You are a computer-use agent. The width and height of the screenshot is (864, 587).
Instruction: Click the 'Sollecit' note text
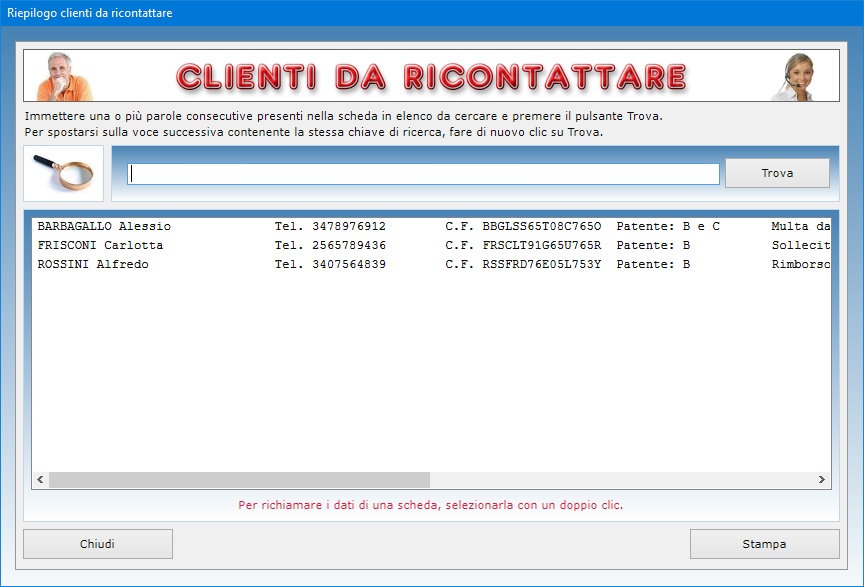click(x=801, y=245)
